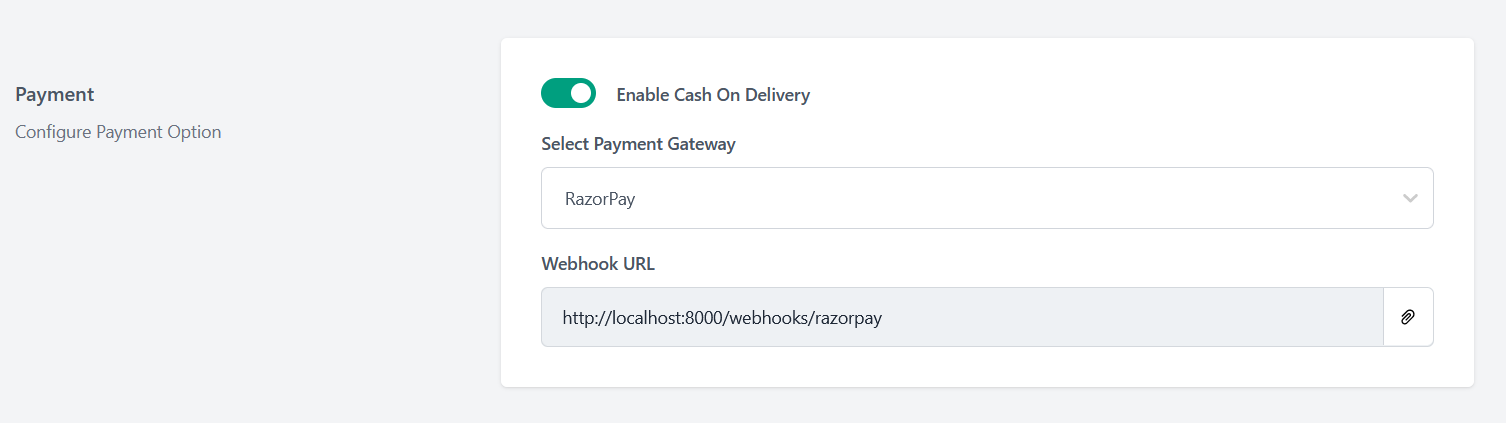
Task: Copy the webhook URL with the paperclip icon
Action: coord(1408,317)
